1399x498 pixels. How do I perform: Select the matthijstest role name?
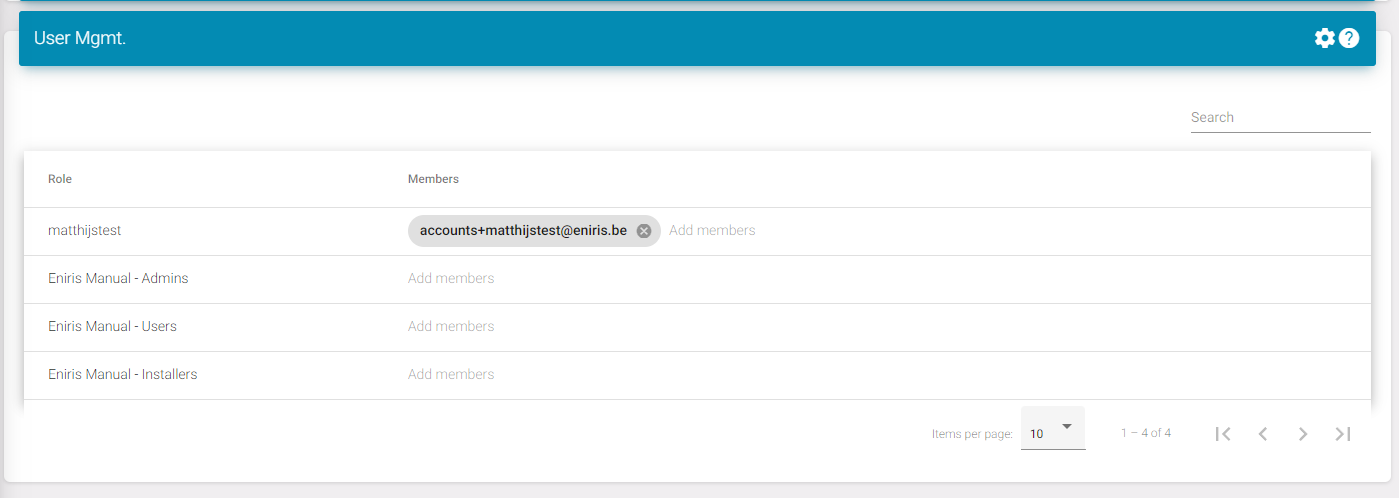pyautogui.click(x=84, y=231)
